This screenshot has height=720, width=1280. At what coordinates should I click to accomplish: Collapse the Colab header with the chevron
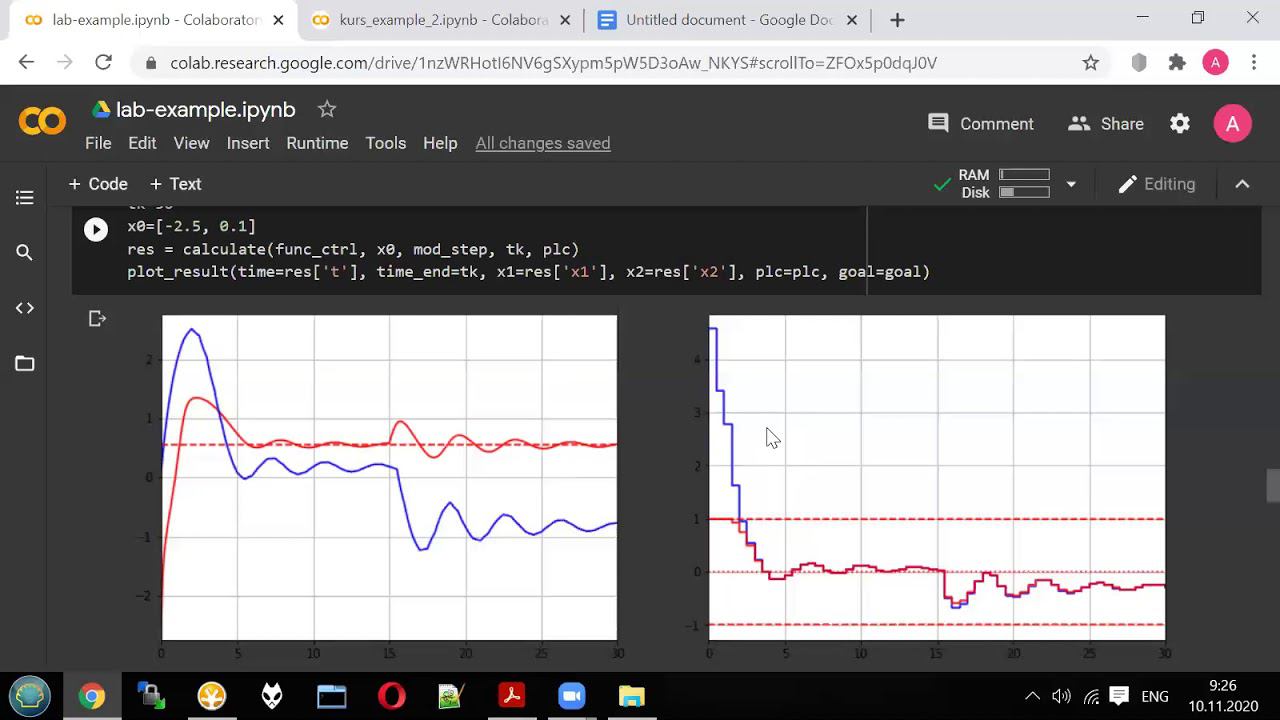pyautogui.click(x=1242, y=184)
